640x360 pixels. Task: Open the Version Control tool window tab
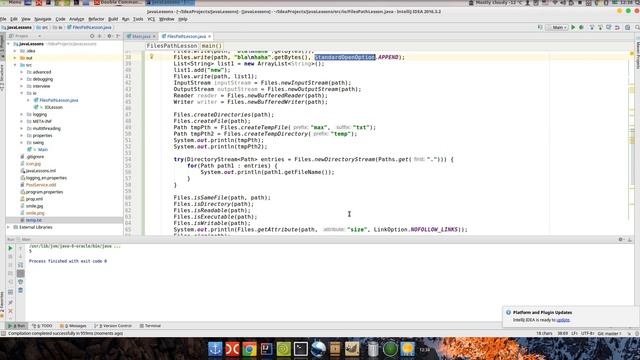pos(113,326)
